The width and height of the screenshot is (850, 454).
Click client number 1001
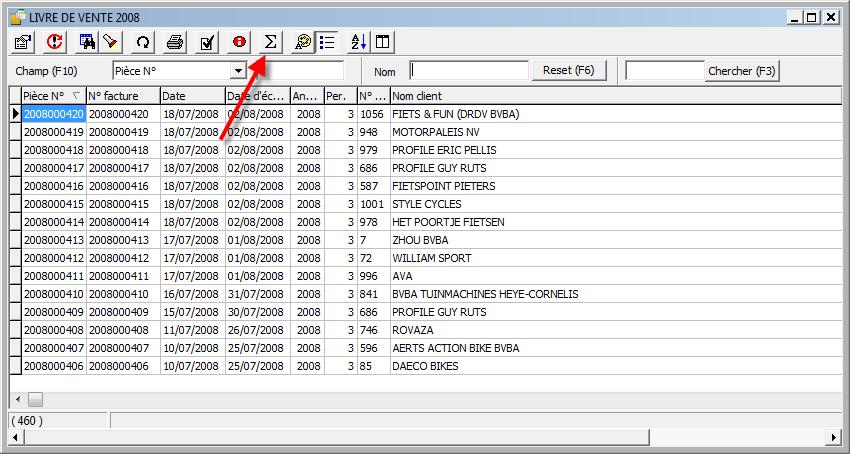click(372, 204)
